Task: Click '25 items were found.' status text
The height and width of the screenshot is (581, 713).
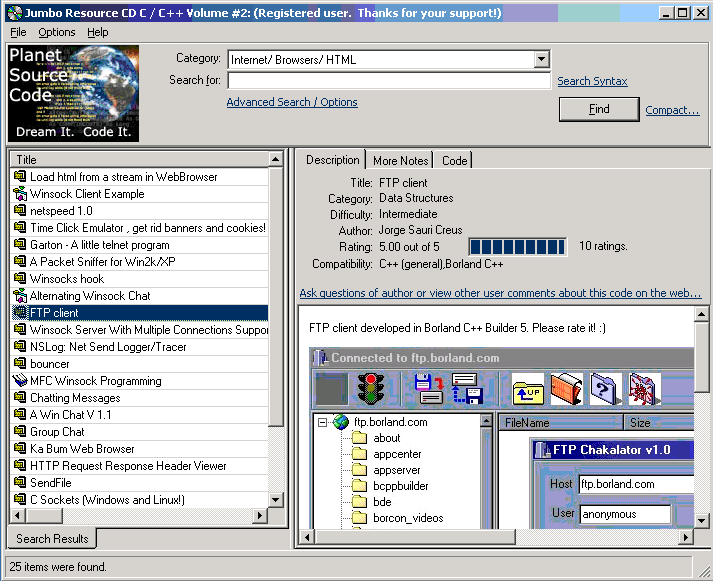Action: tap(58, 566)
